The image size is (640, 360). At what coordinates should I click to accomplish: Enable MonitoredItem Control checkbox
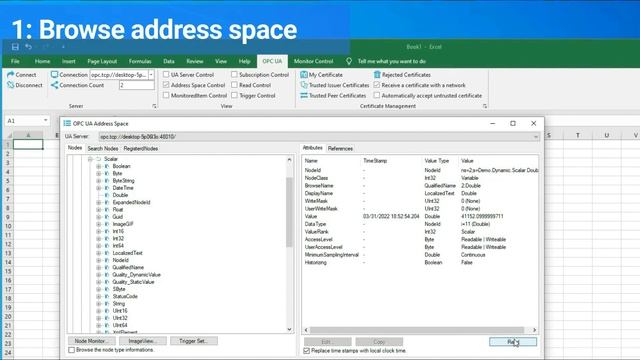coord(166,96)
